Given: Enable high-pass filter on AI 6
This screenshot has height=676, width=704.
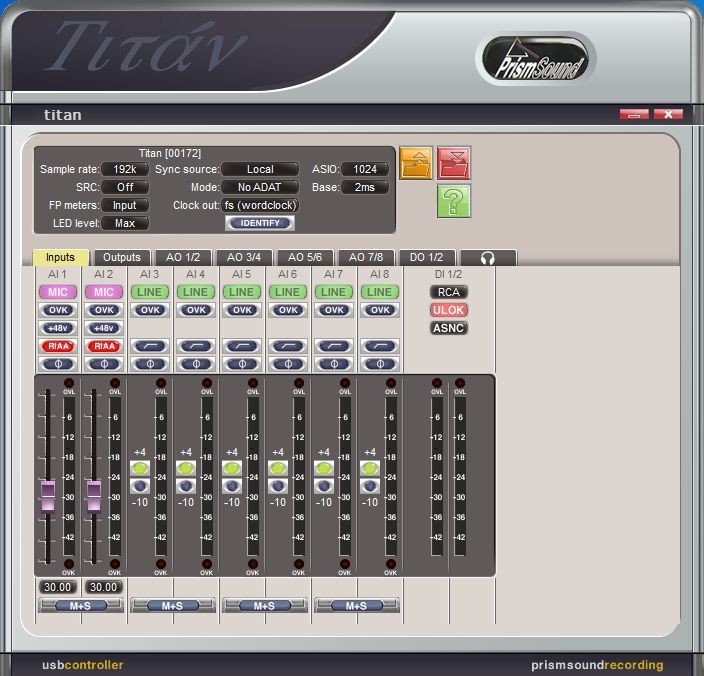Looking at the screenshot, I should [288, 346].
